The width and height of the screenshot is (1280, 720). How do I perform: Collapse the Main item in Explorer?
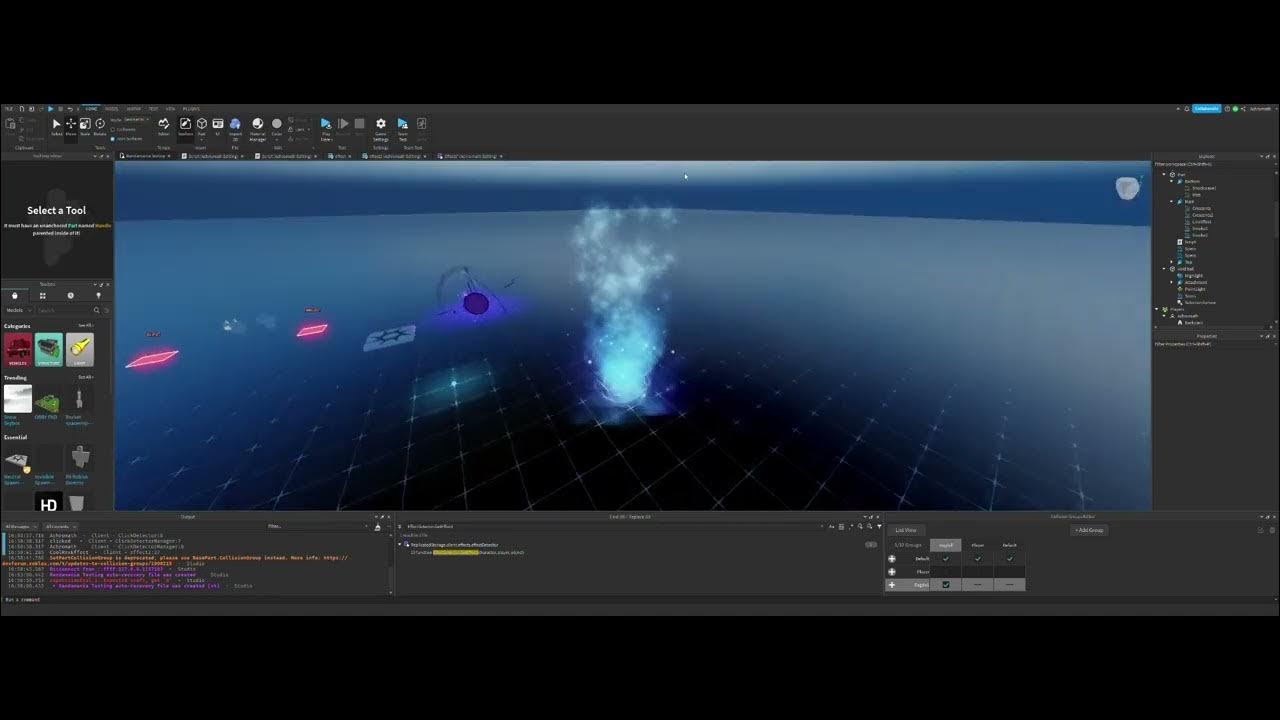tap(1171, 202)
